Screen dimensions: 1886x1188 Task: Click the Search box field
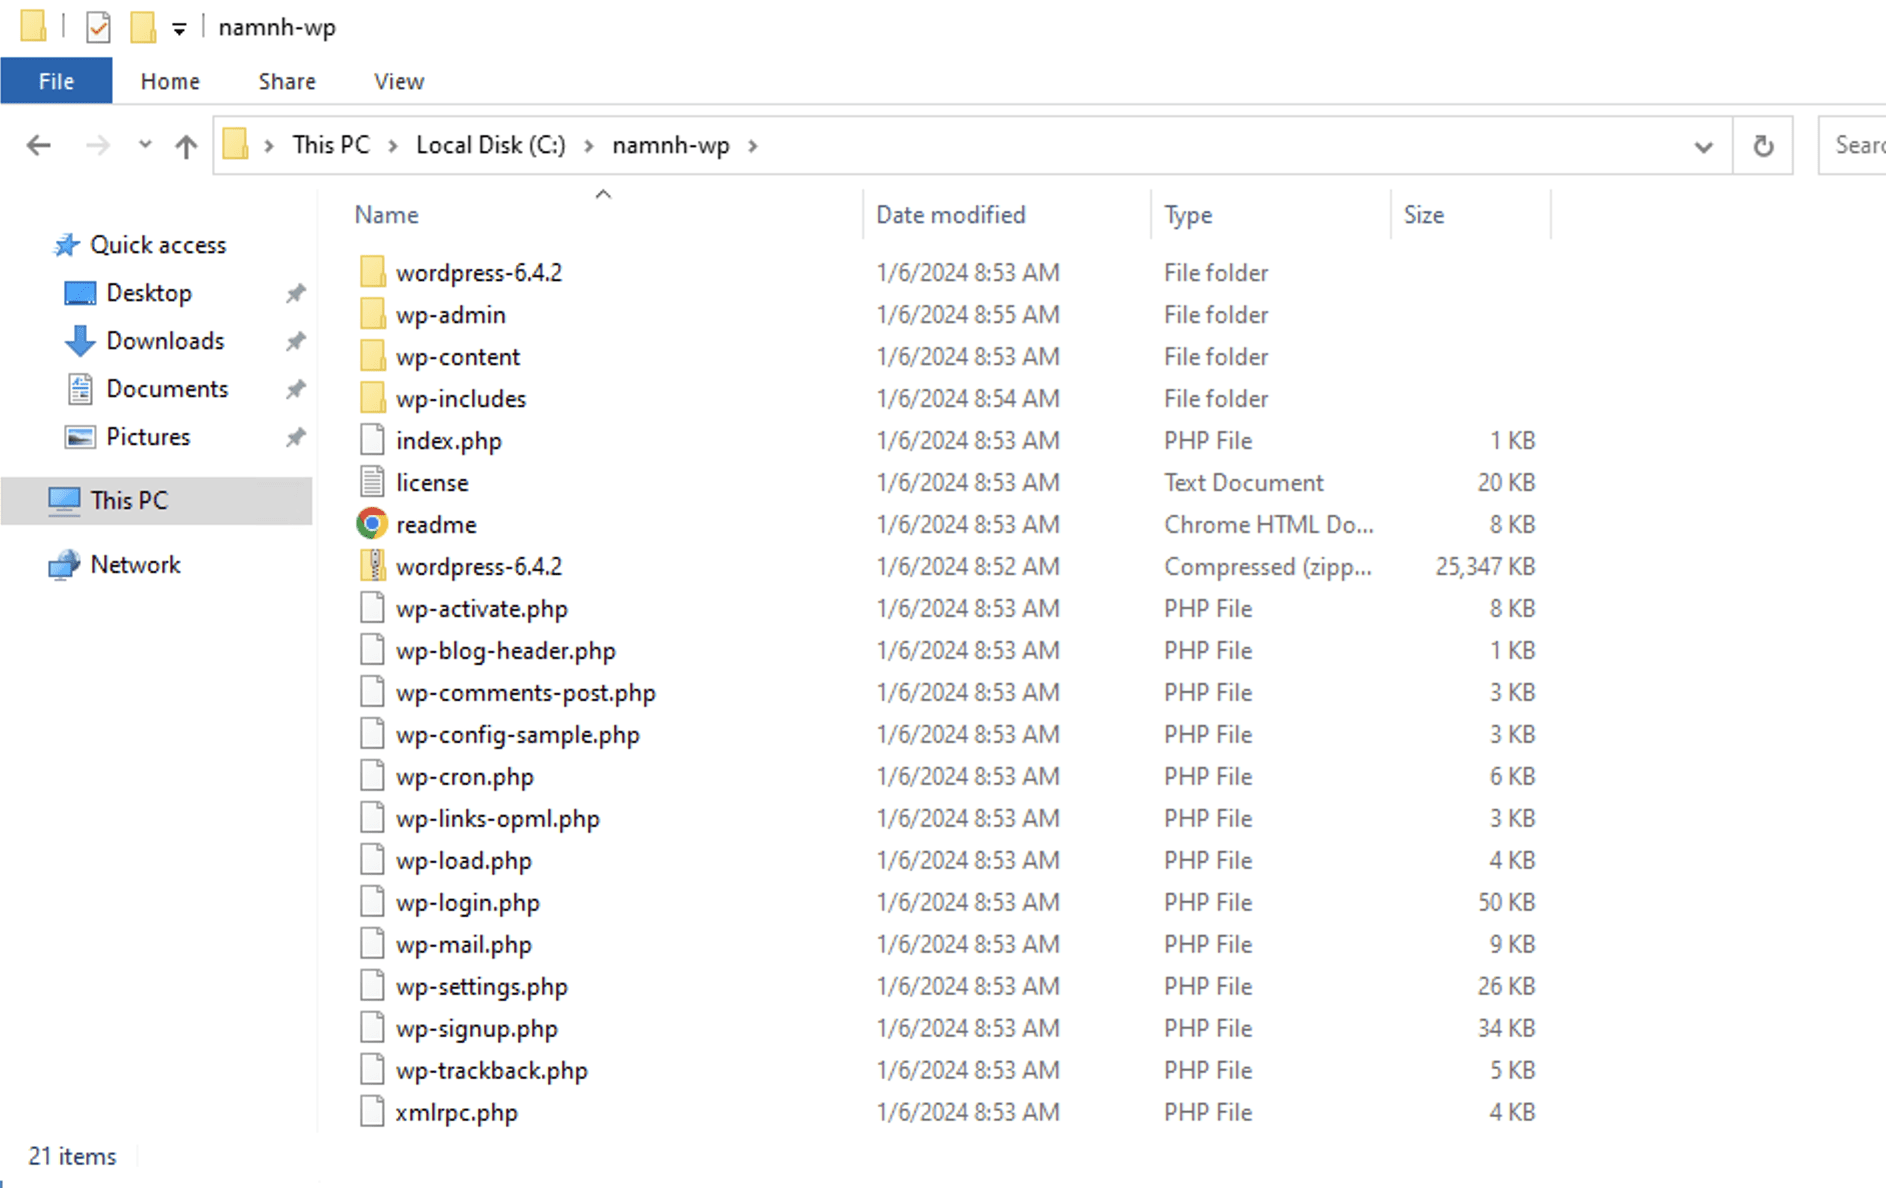tap(1856, 145)
